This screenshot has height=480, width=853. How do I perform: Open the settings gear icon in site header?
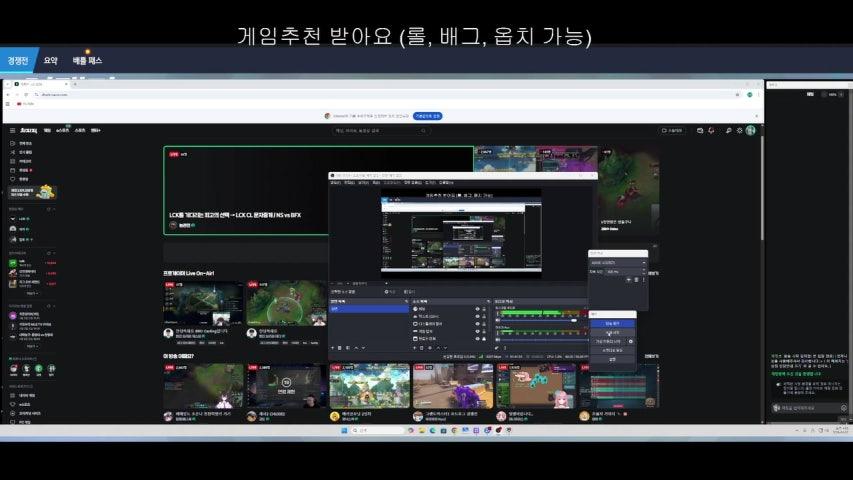tap(740, 130)
